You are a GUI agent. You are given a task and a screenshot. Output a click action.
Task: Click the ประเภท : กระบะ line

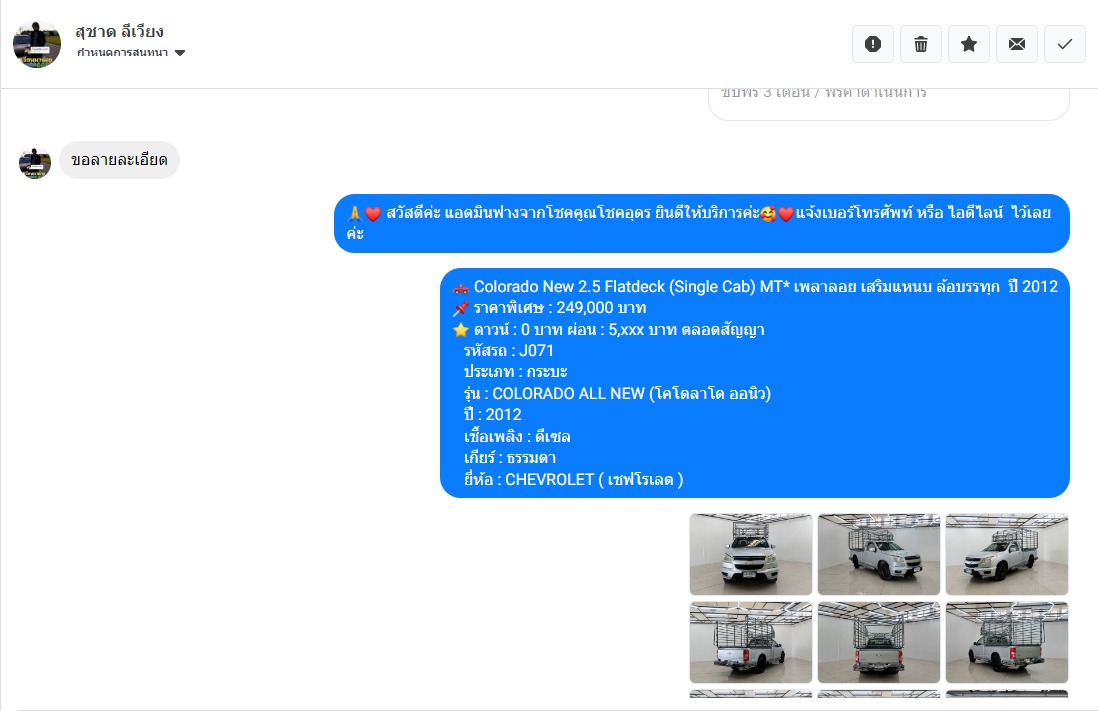(x=515, y=371)
